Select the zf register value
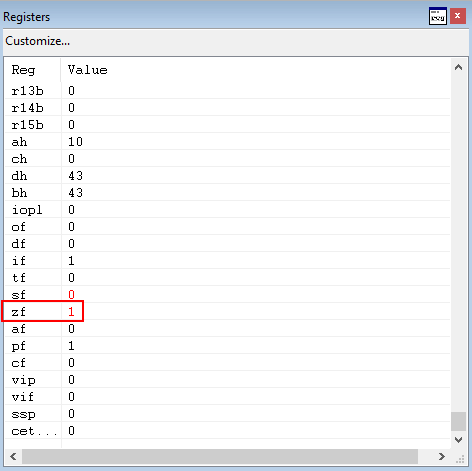The width and height of the screenshot is (472, 471). (71, 312)
